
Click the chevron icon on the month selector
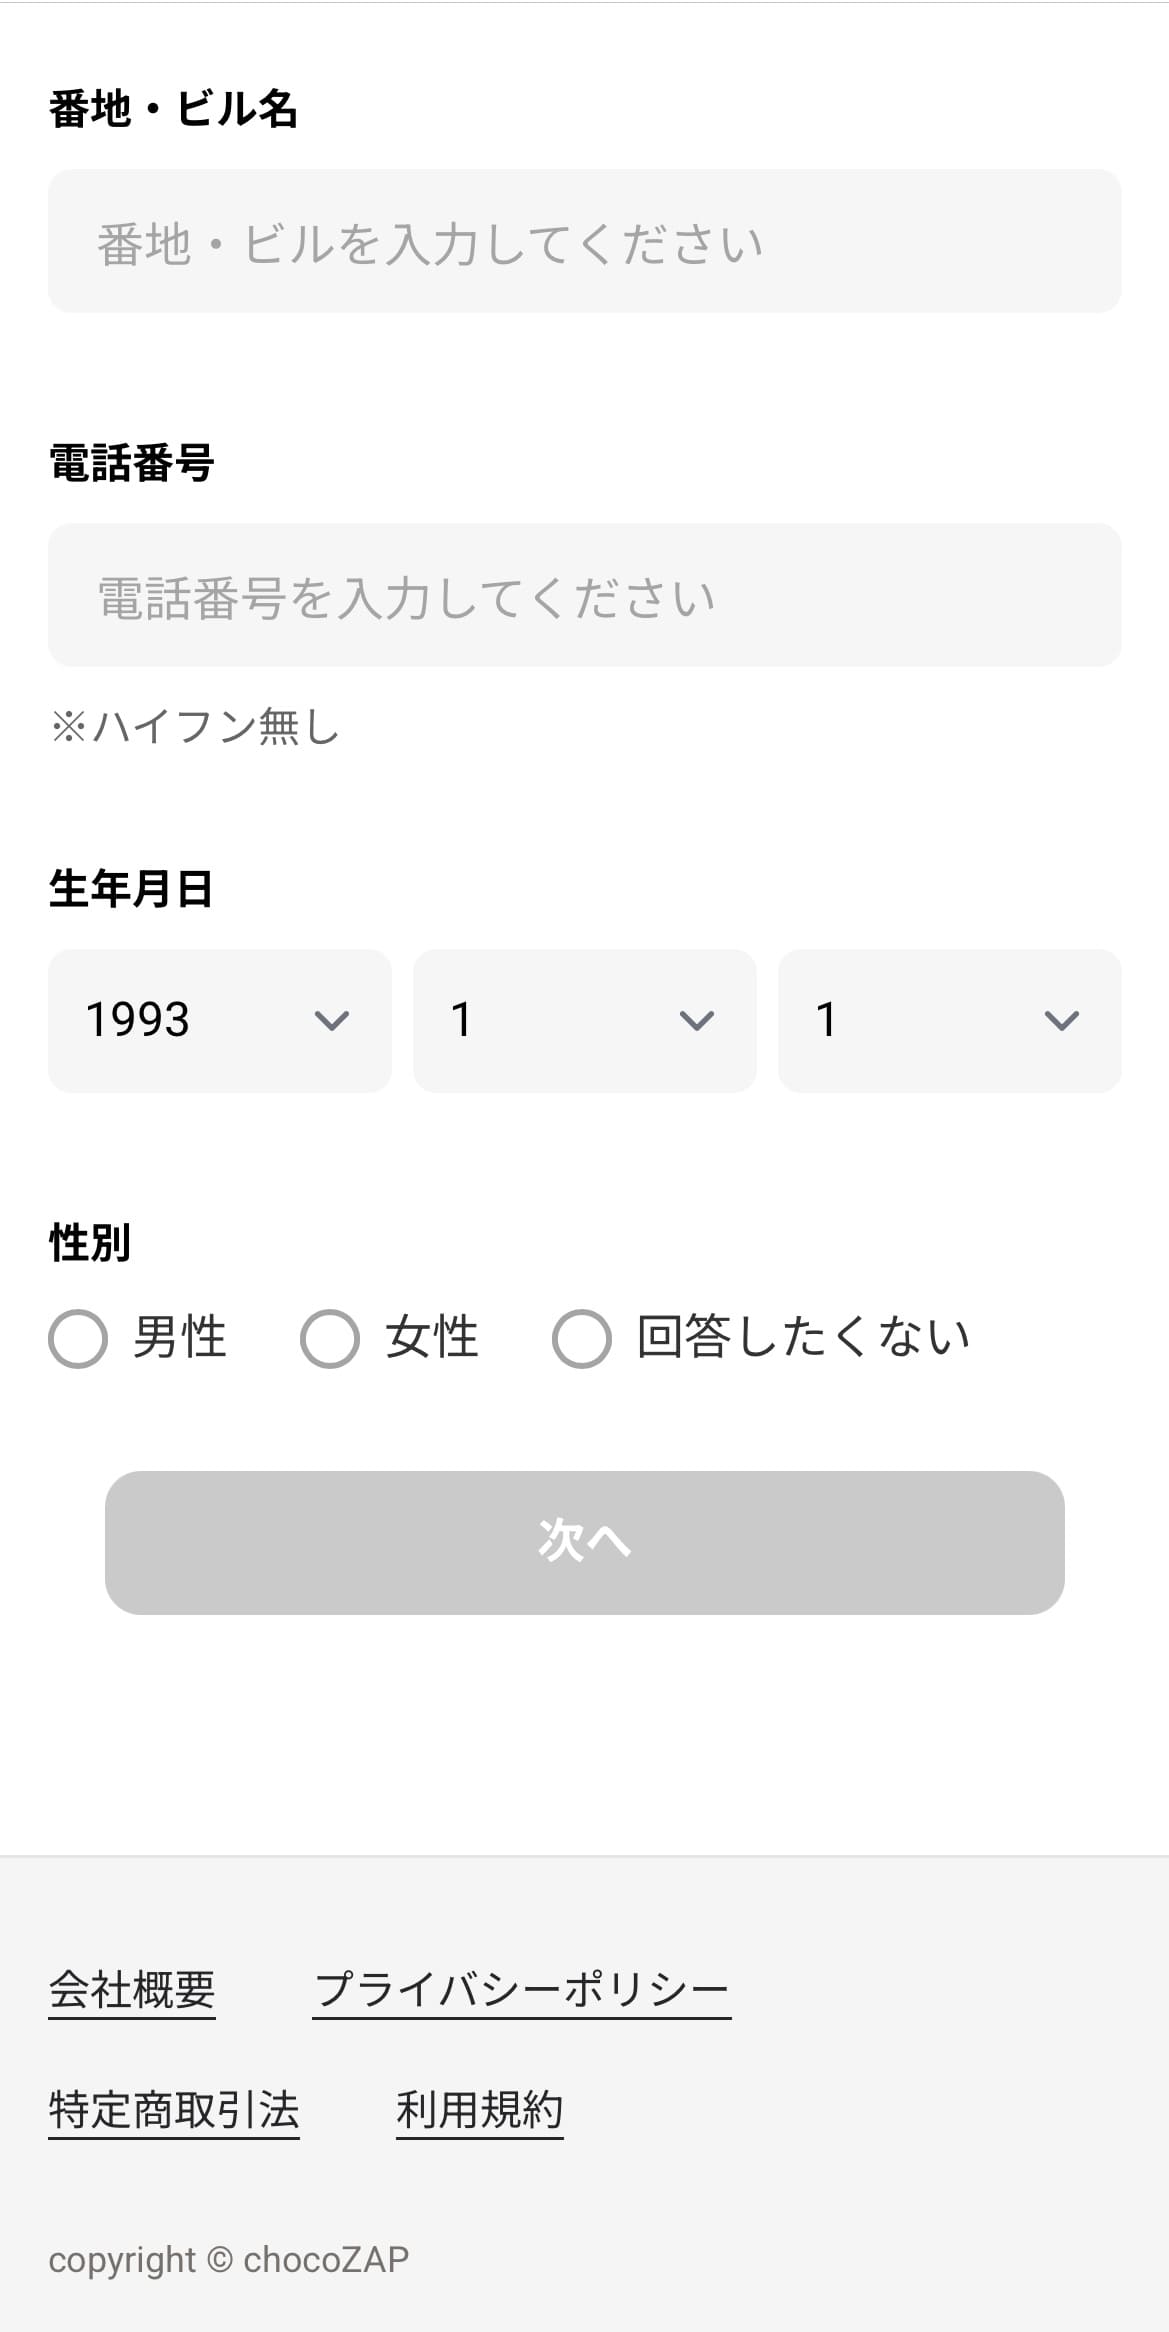point(696,1021)
